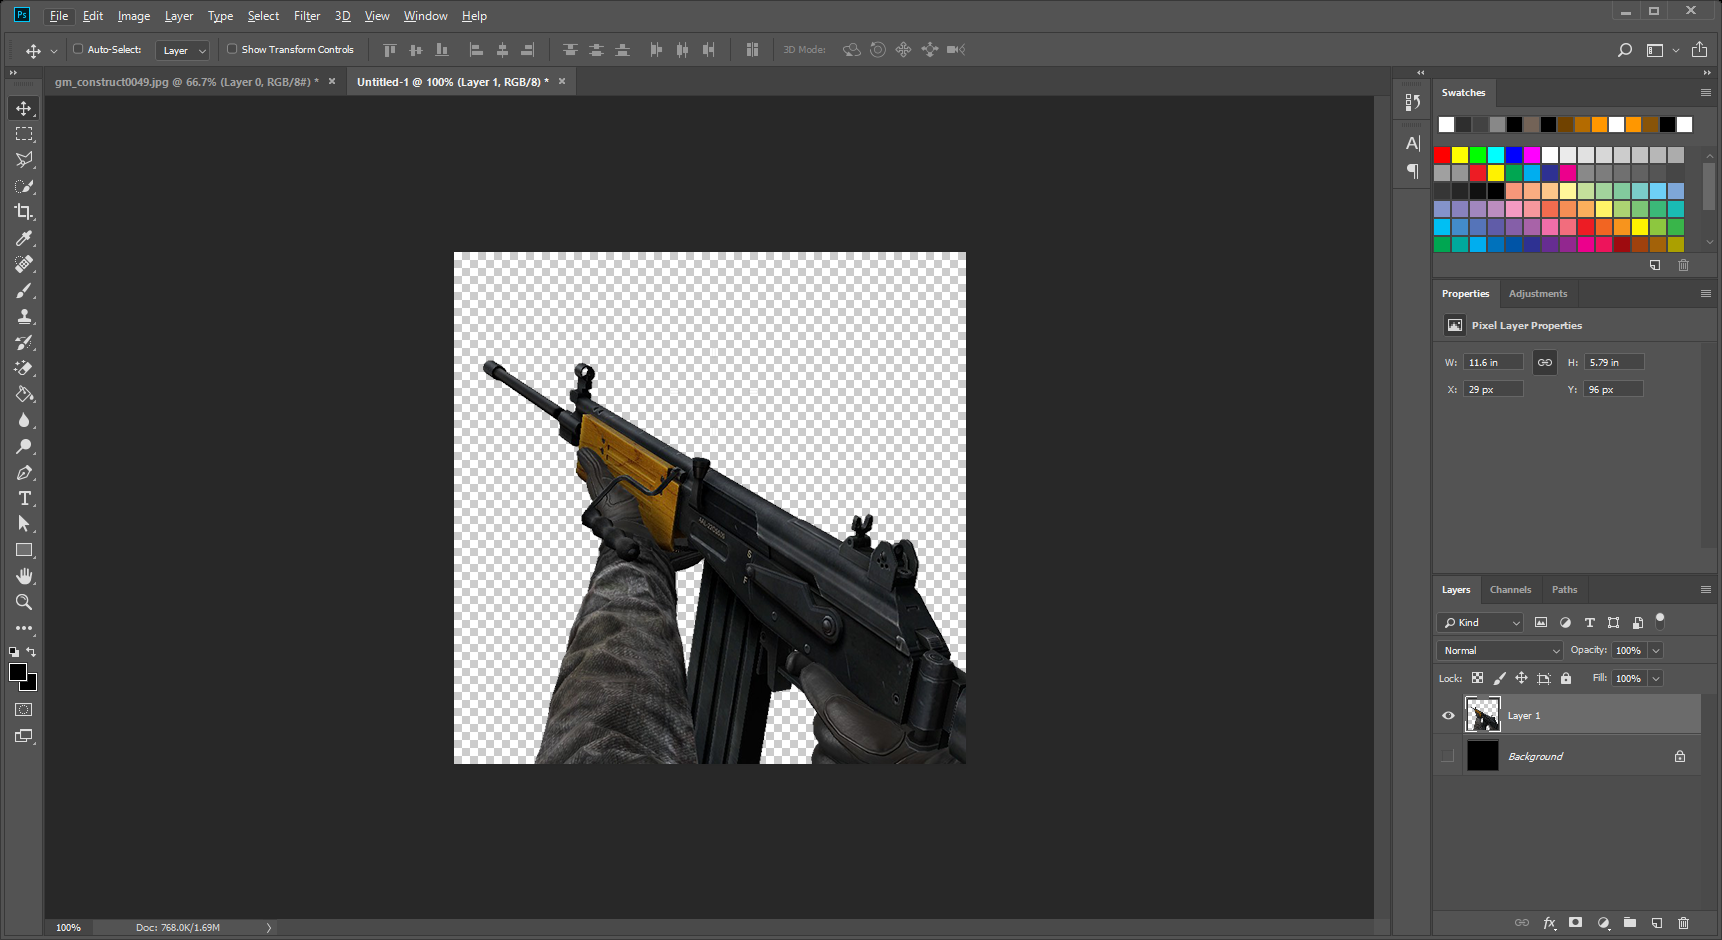The height and width of the screenshot is (940, 1722).
Task: Select the Blur tool
Action: (24, 420)
